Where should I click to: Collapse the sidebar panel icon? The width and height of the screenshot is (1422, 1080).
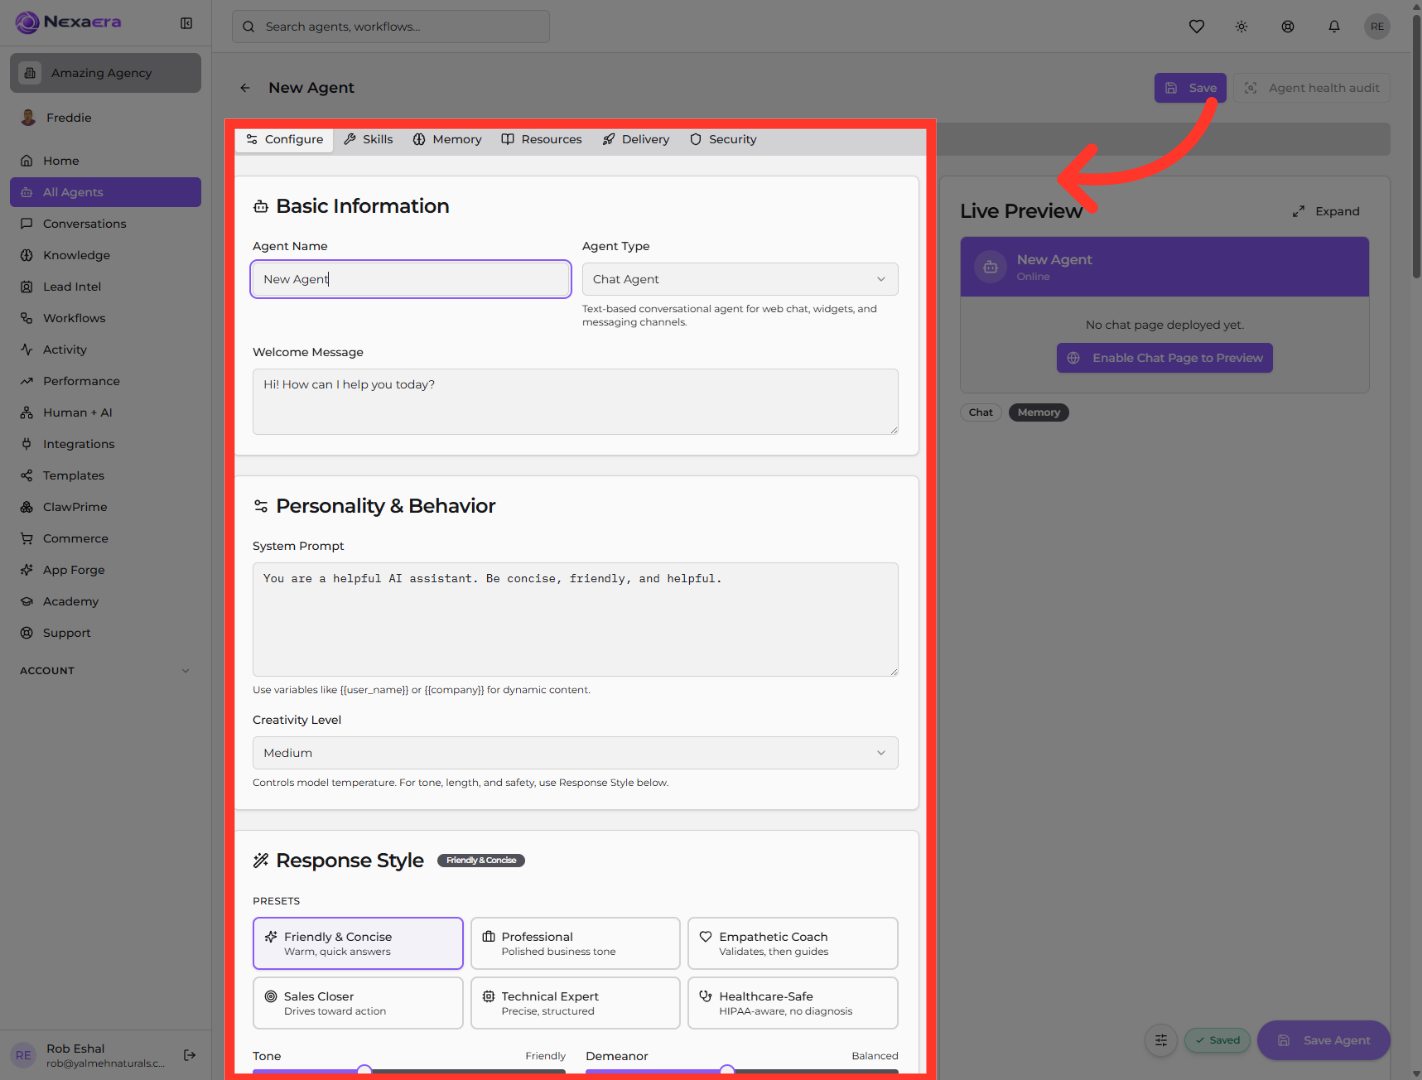186,23
